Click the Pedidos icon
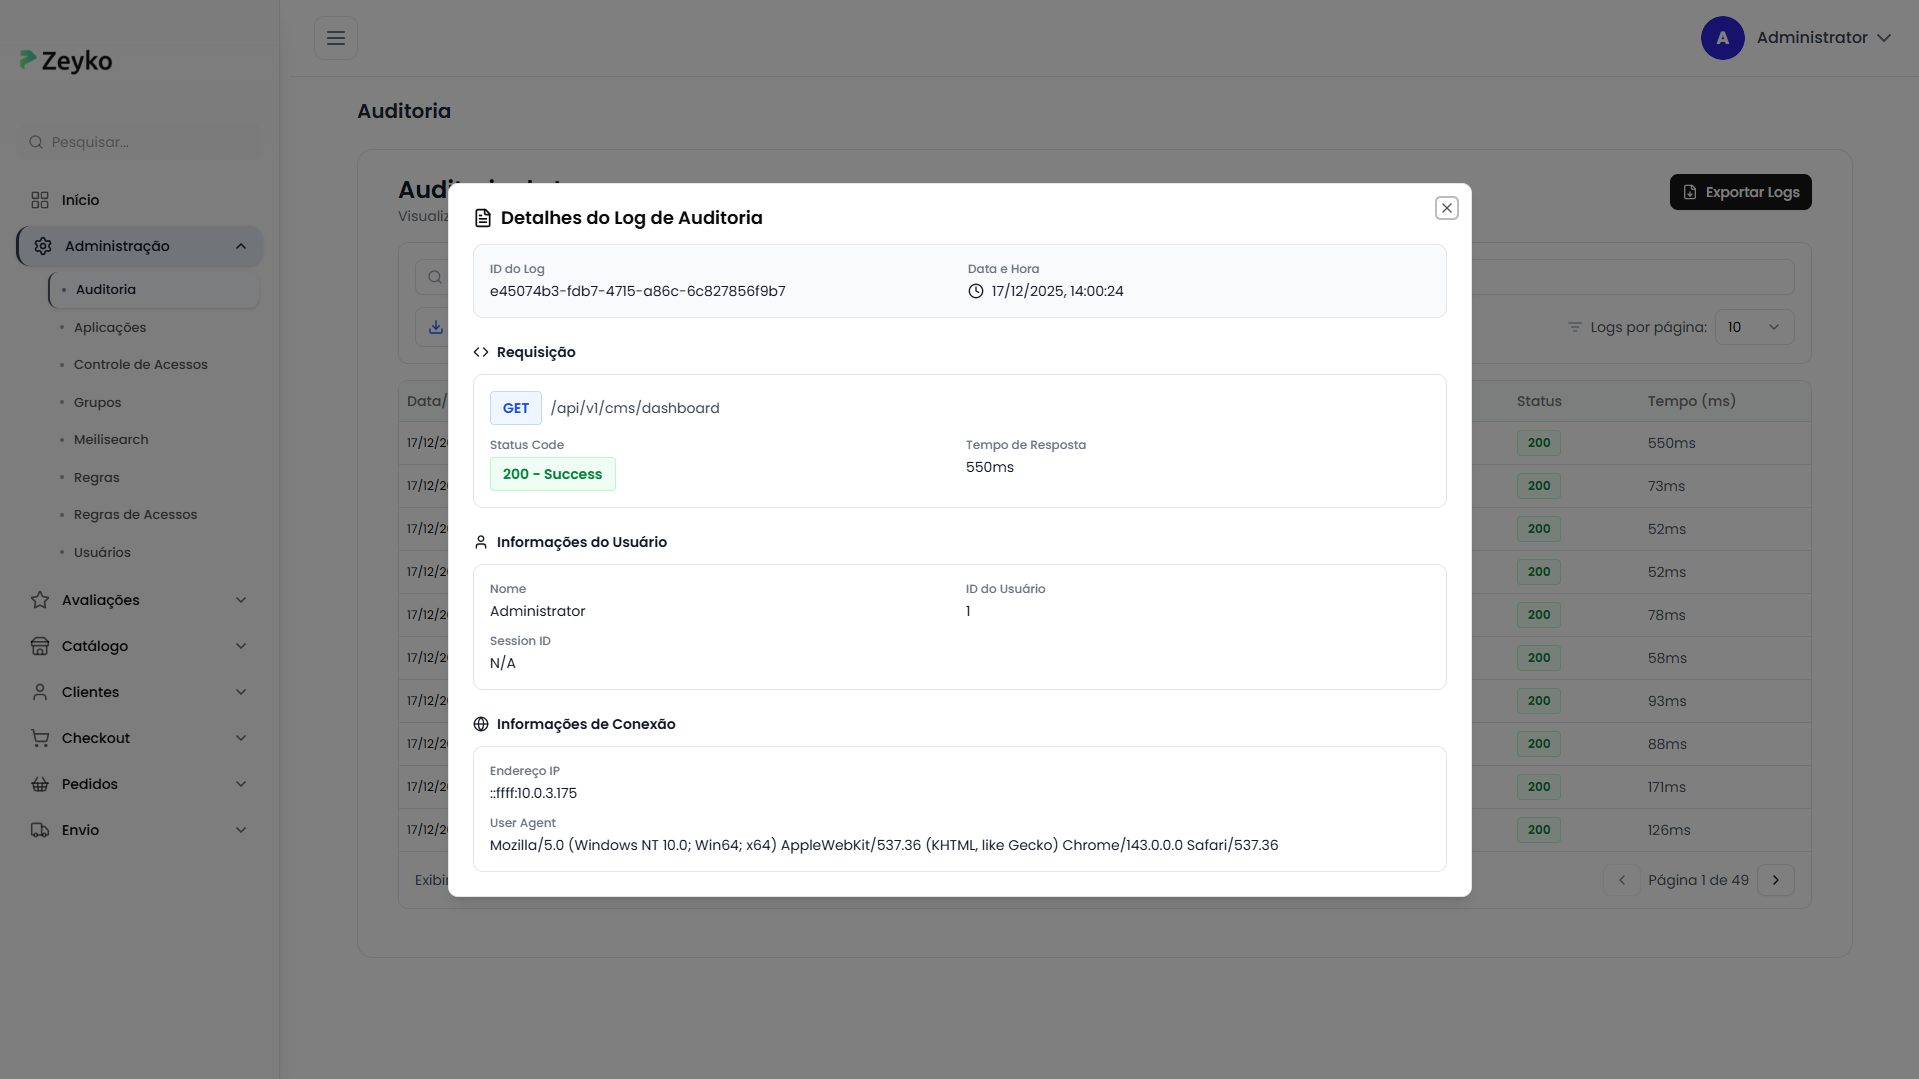The width and height of the screenshot is (1919, 1079). 39,783
